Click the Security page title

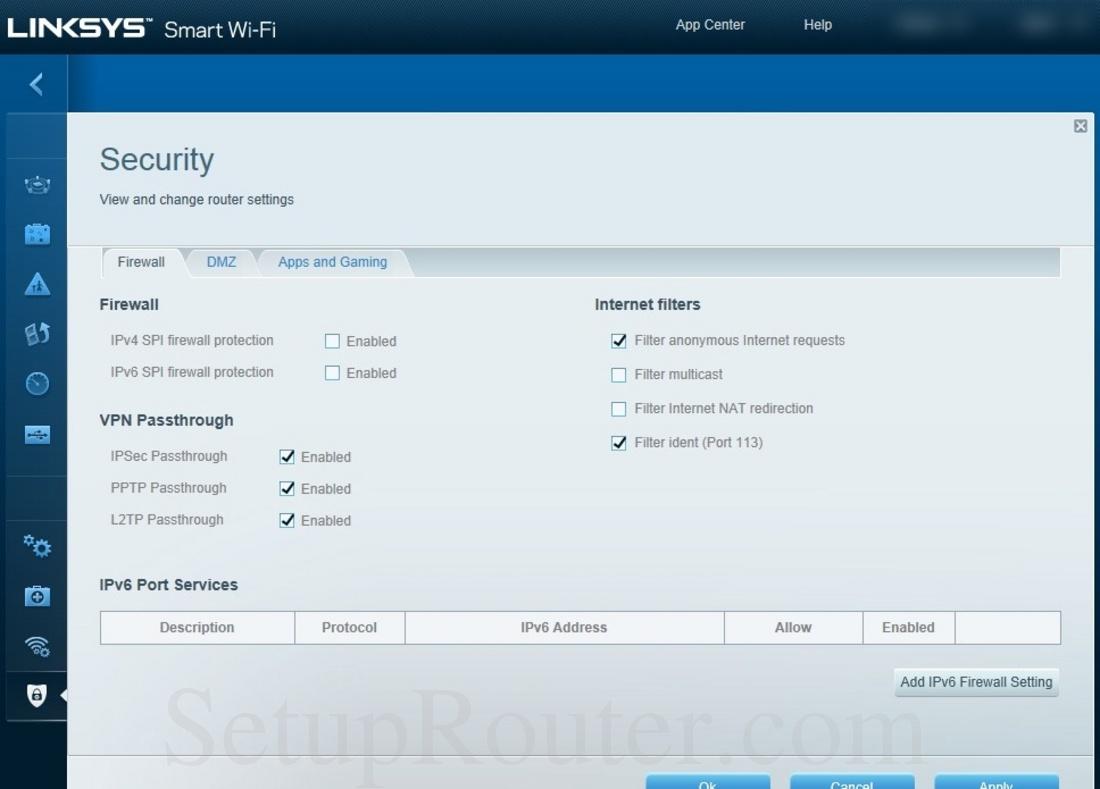click(156, 159)
